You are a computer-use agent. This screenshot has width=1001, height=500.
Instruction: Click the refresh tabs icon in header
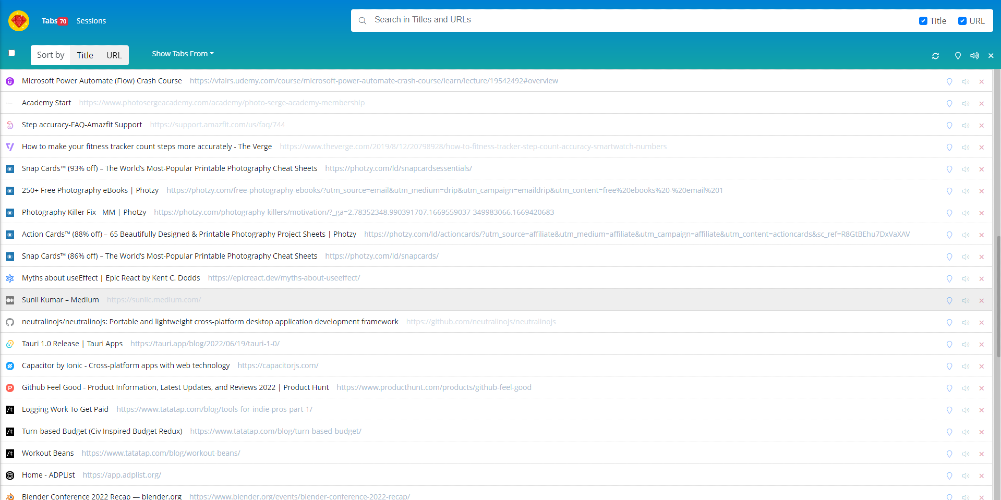point(935,56)
